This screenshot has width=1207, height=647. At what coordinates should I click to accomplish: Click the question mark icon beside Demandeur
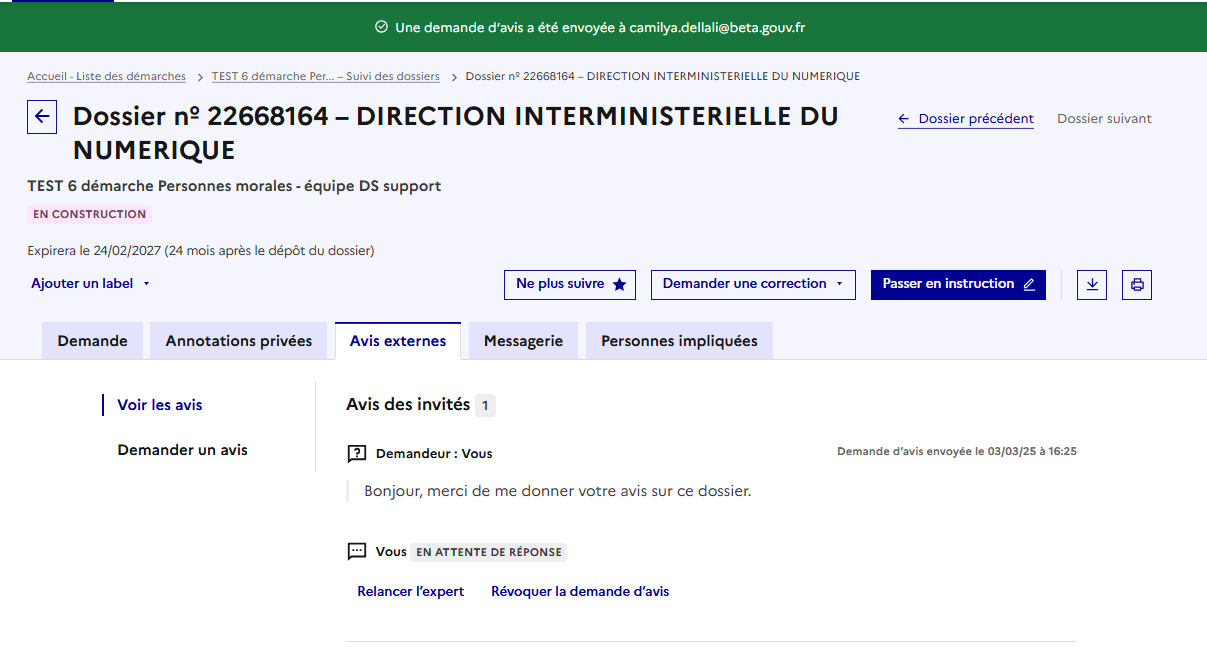[x=356, y=454]
